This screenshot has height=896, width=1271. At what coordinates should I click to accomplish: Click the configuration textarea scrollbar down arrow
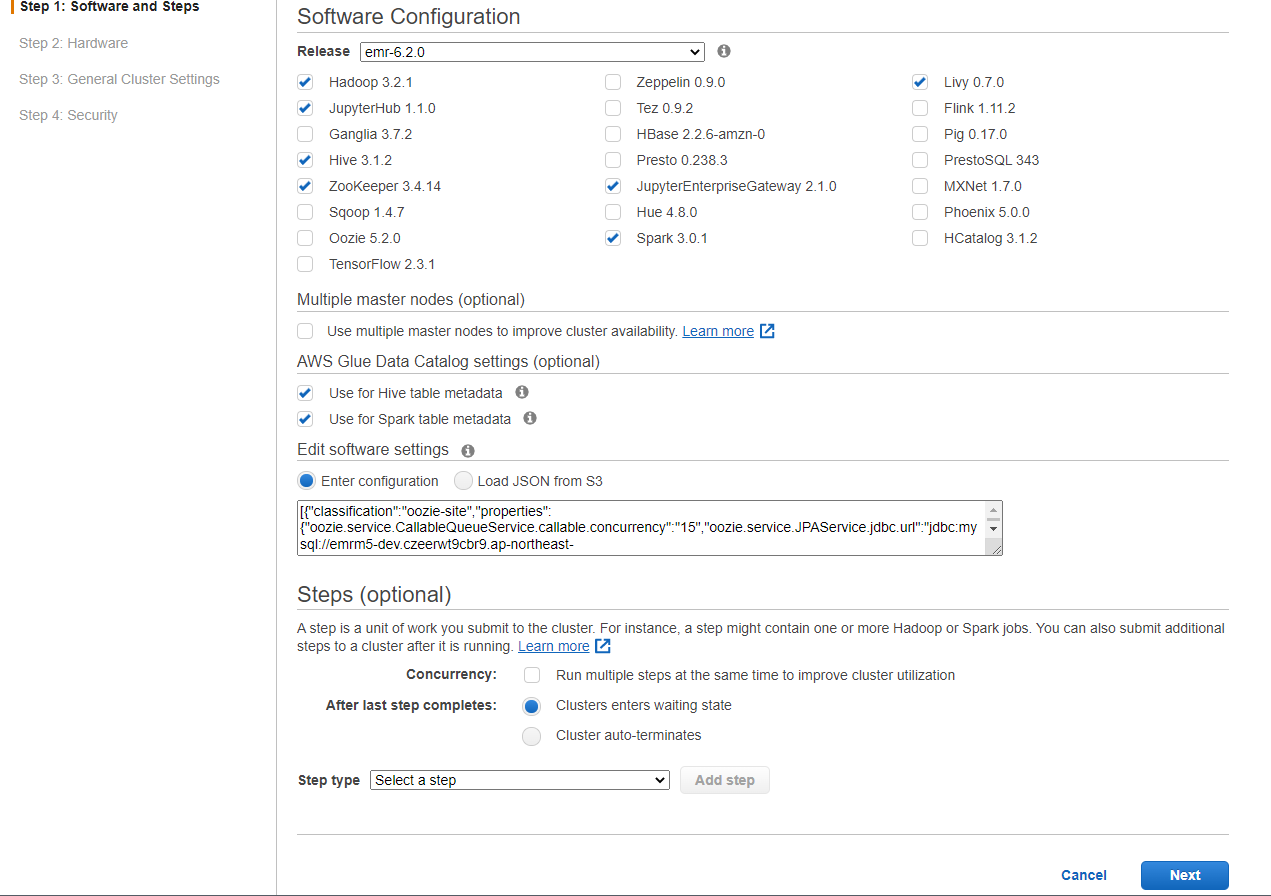tap(993, 530)
